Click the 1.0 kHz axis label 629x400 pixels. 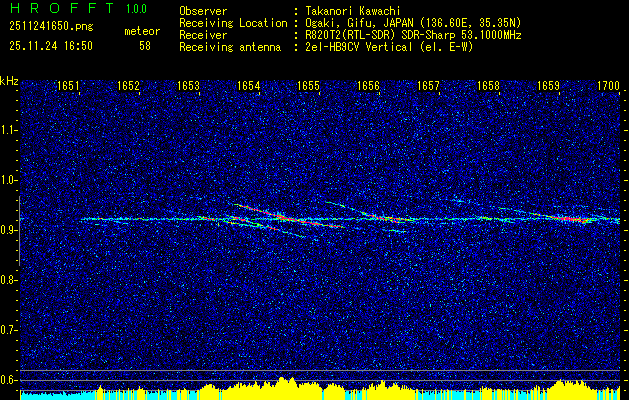pyautogui.click(x=8, y=180)
